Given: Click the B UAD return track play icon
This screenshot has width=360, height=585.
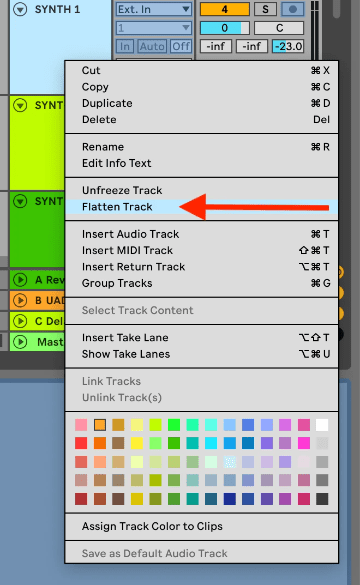Looking at the screenshot, I should click(20, 300).
